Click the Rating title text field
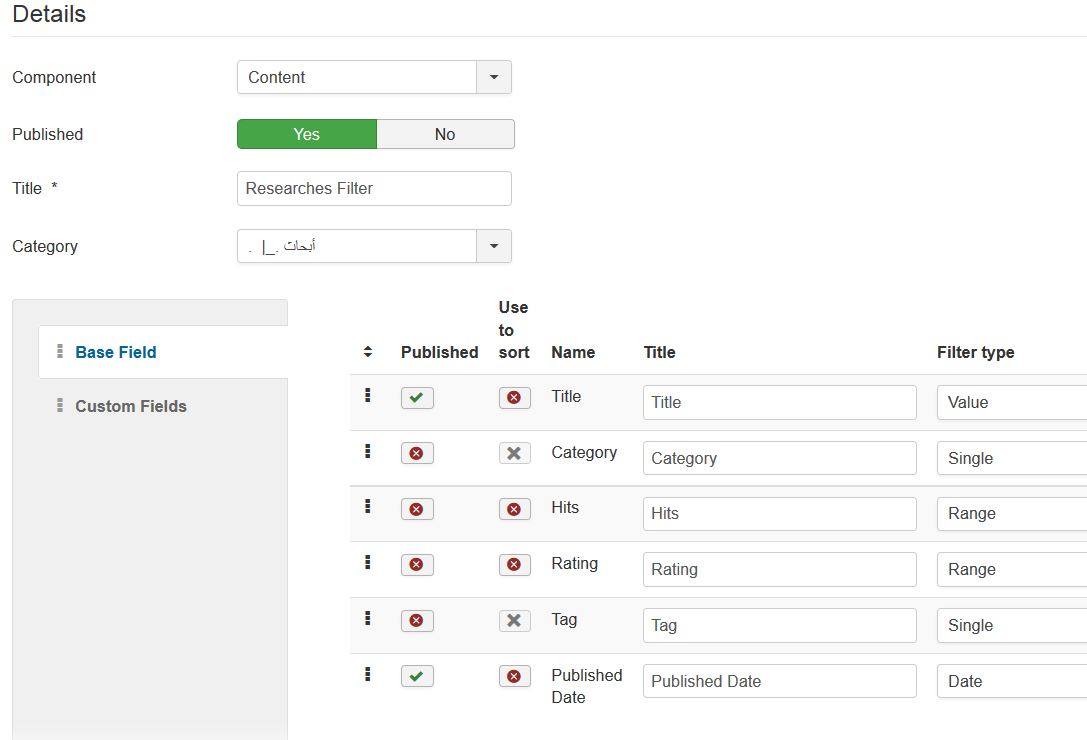Image resolution: width=1087 pixels, height=740 pixels. pyautogui.click(x=779, y=569)
